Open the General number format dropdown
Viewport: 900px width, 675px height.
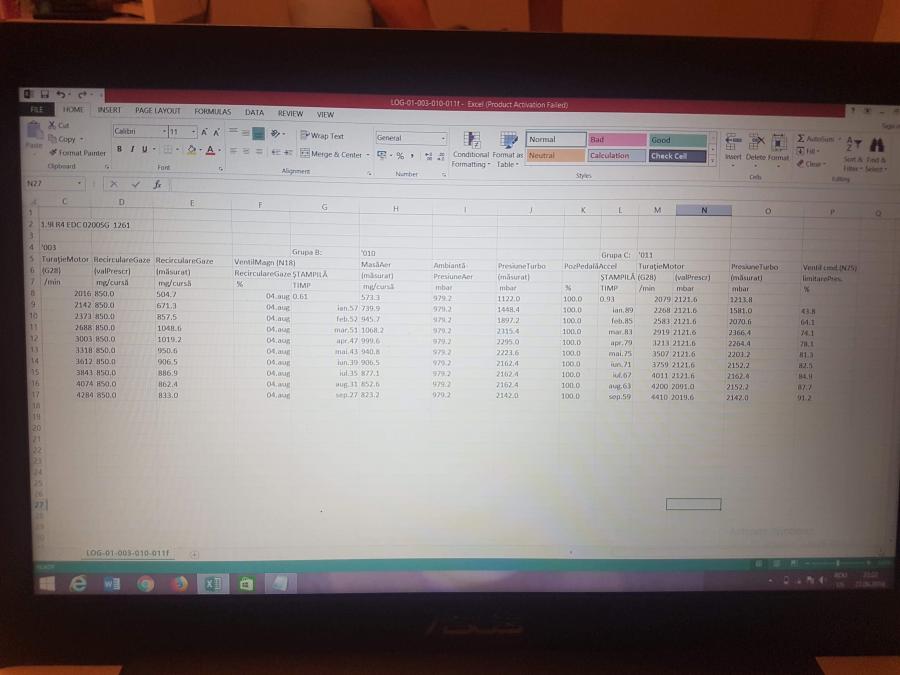click(443, 138)
